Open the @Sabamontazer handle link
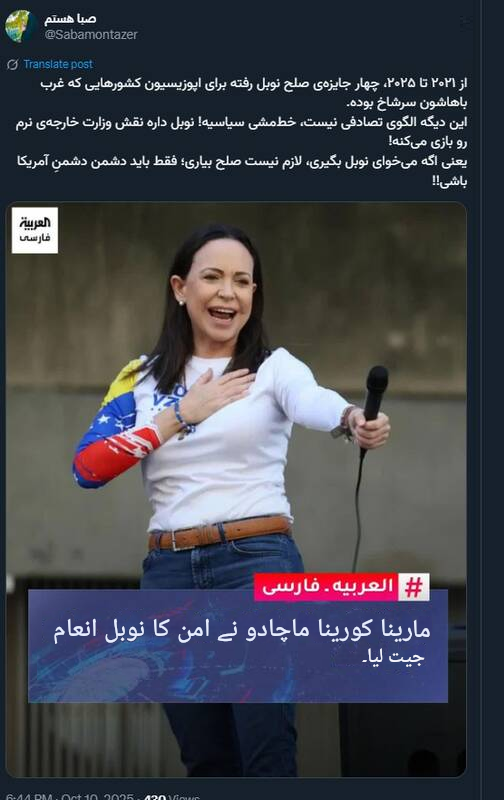This screenshot has height=800, width=504. 91,35
